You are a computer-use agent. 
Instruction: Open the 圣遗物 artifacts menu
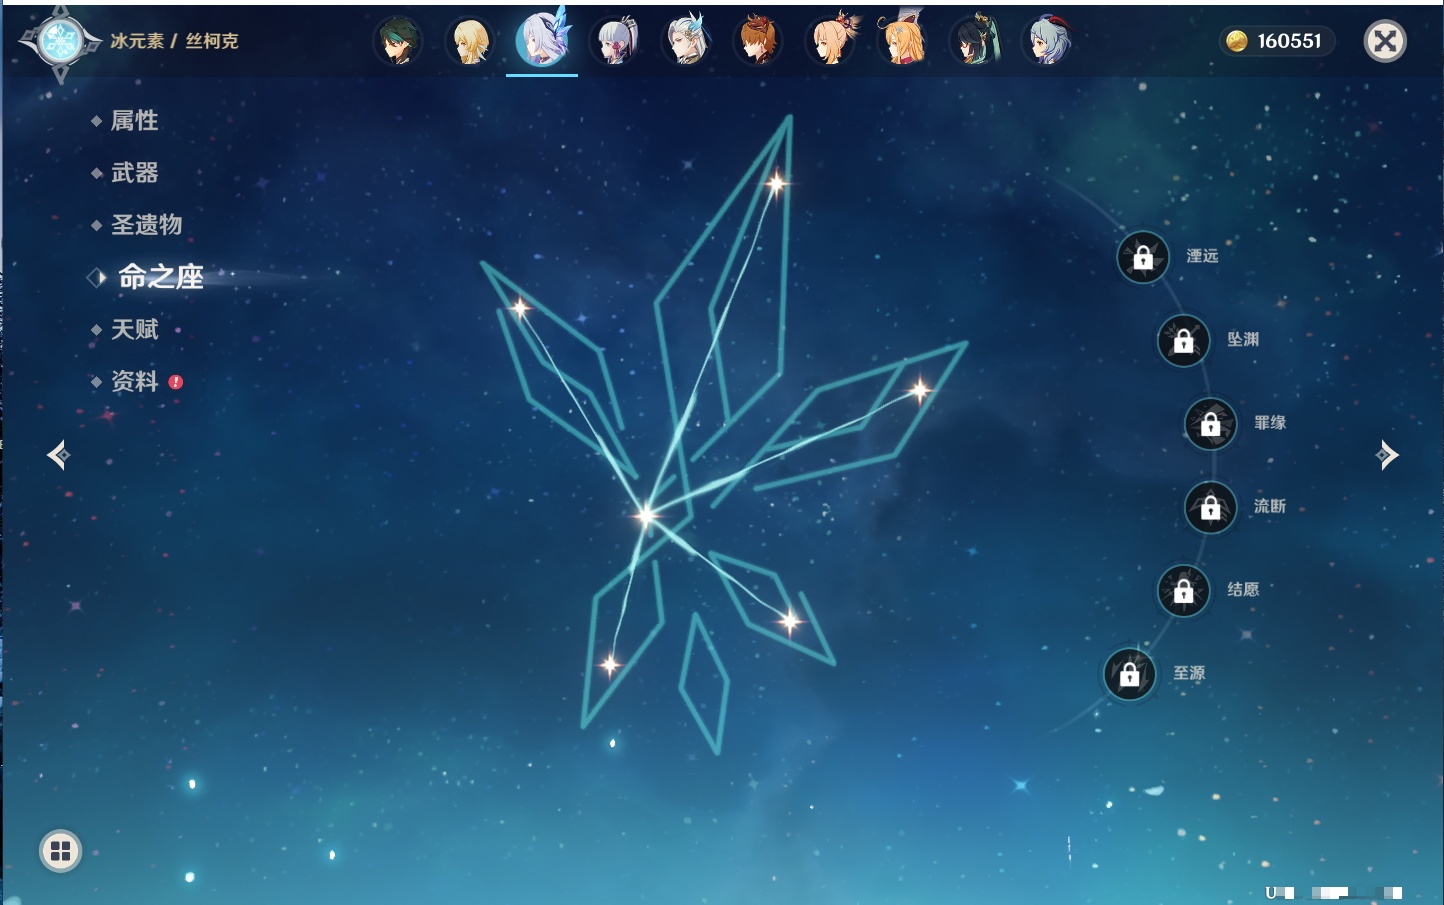point(146,225)
